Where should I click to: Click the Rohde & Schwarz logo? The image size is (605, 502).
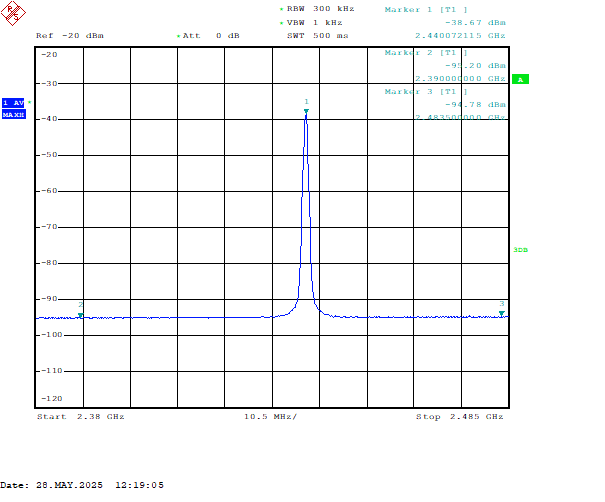(x=13, y=13)
